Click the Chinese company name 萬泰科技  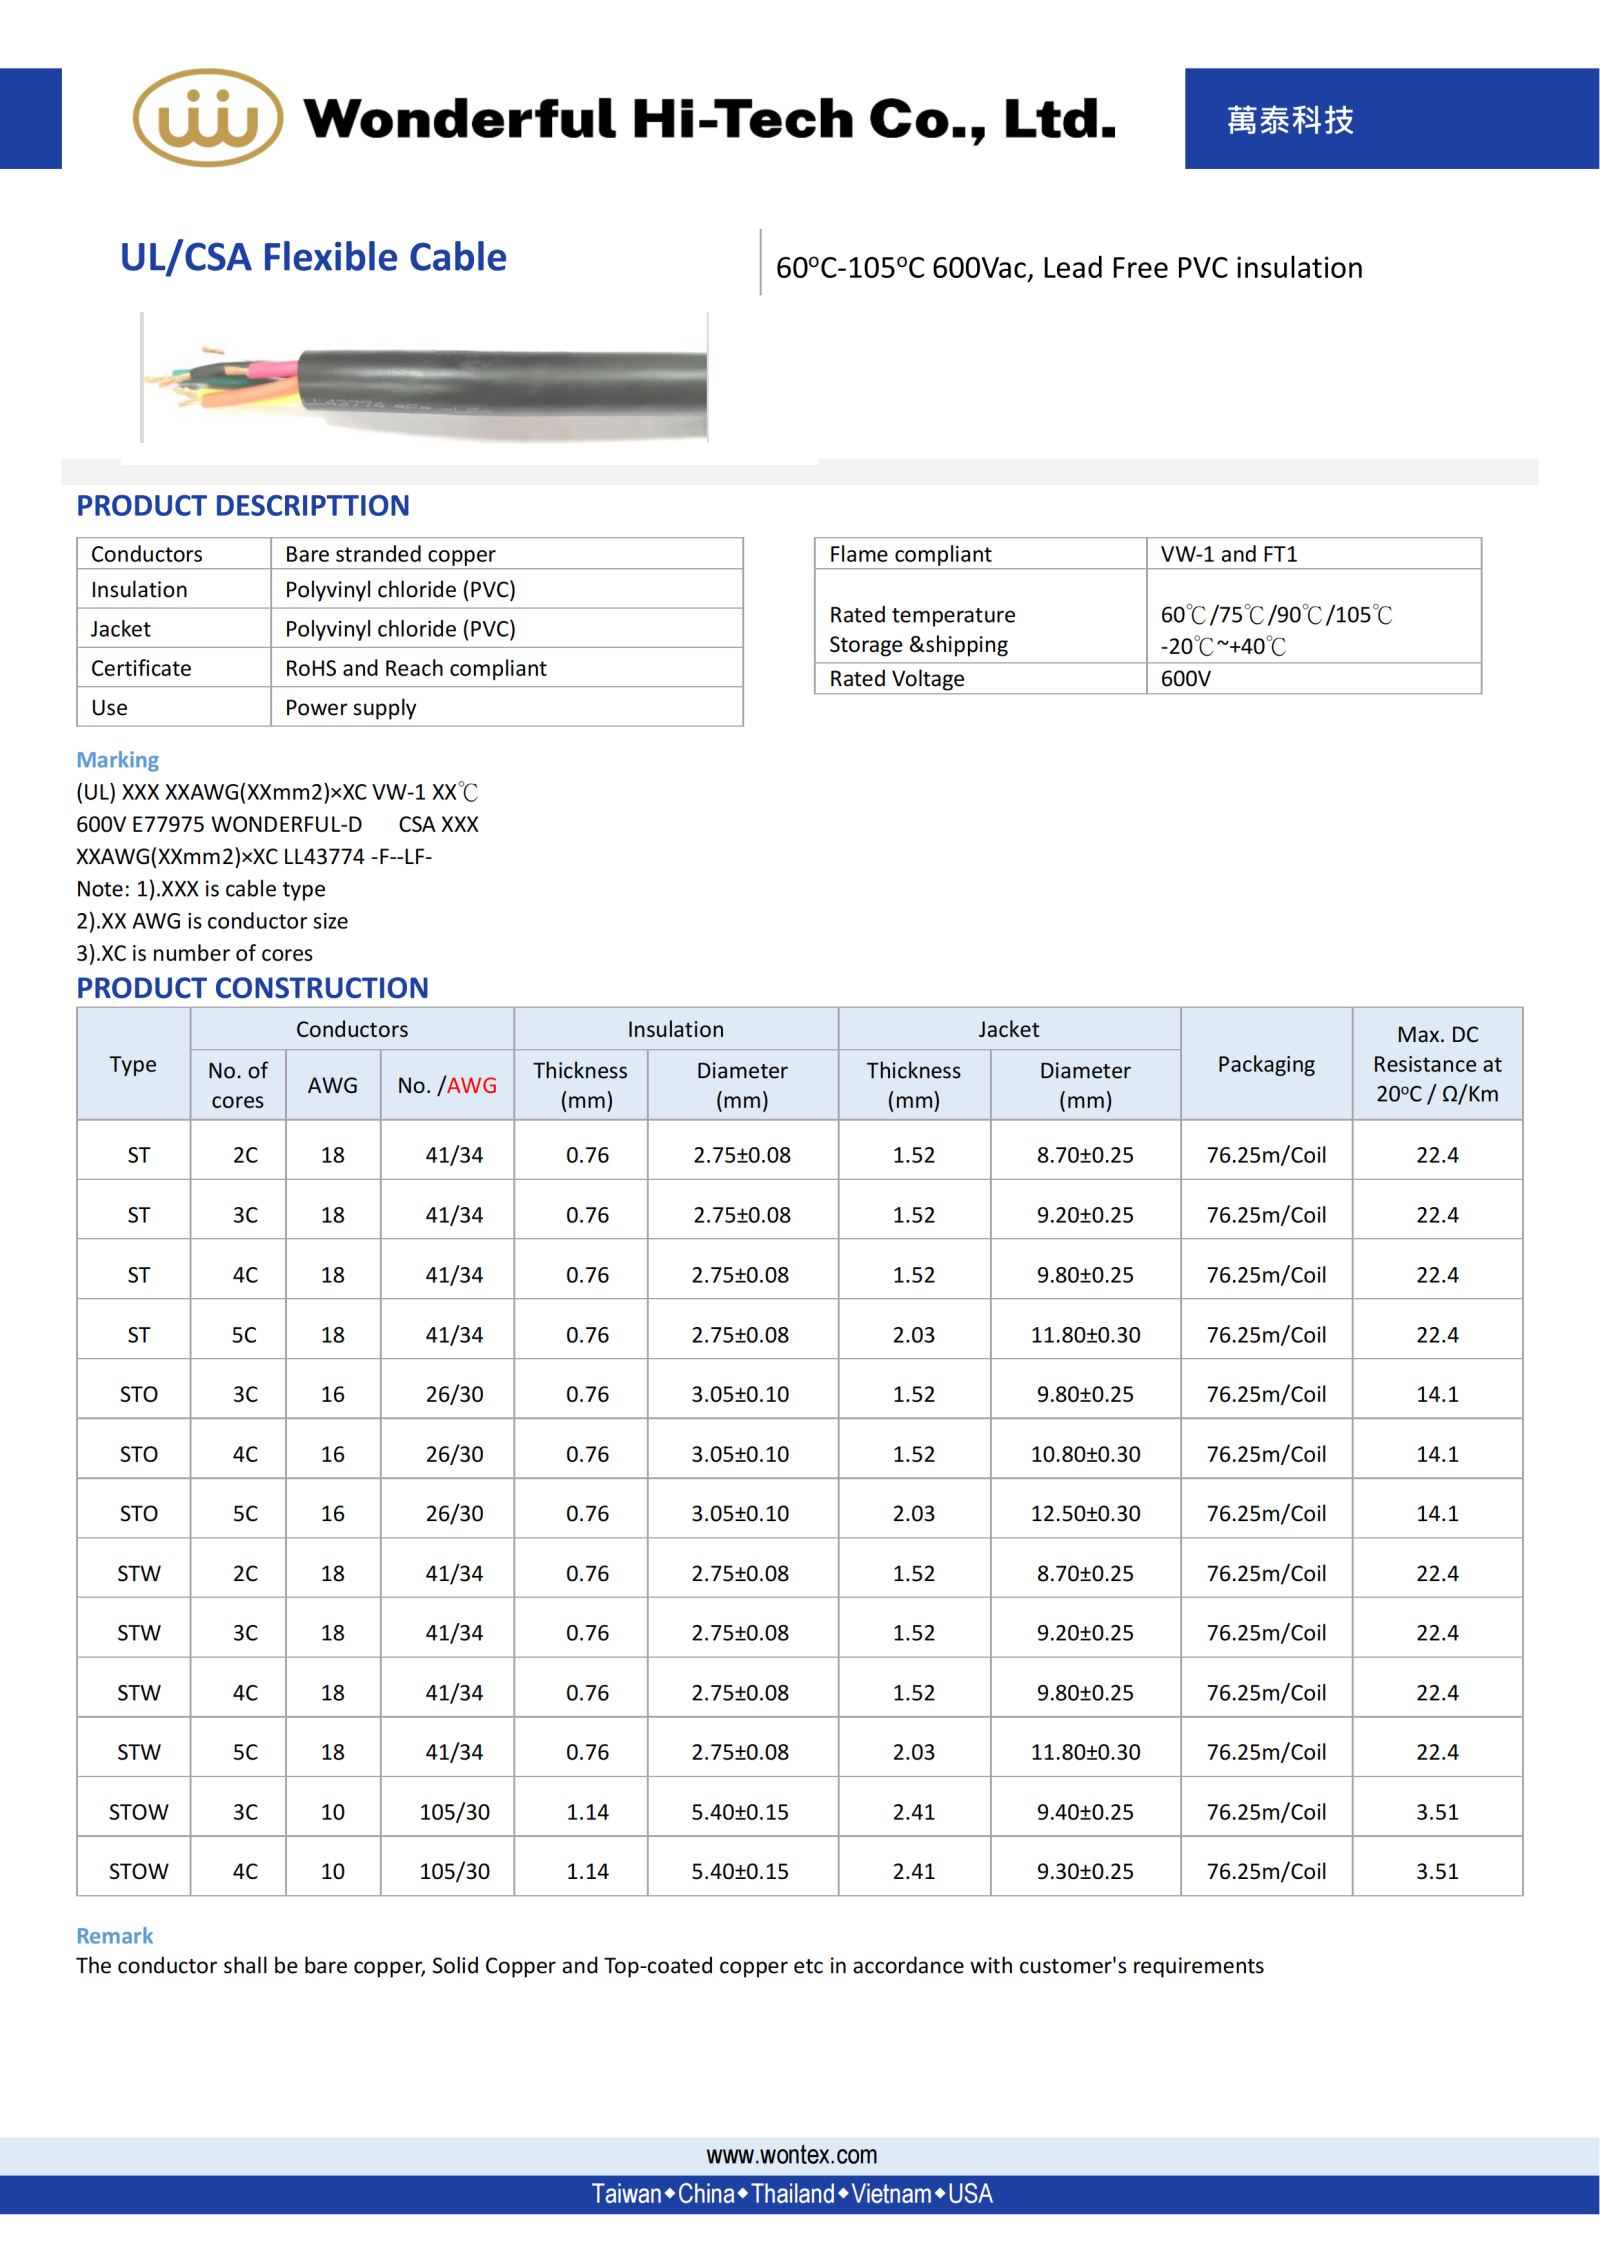1289,120
